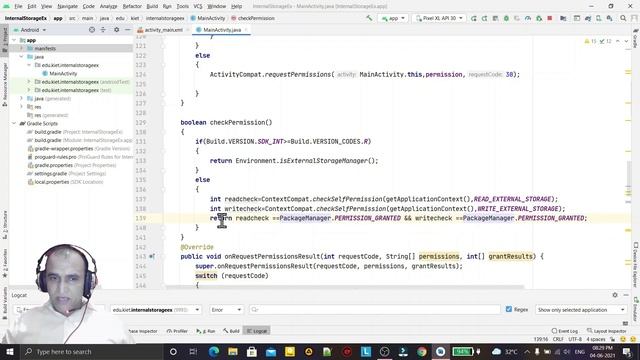The height and width of the screenshot is (360, 640).
Task: Open the Mail app from taskbar
Action: (x=271, y=351)
